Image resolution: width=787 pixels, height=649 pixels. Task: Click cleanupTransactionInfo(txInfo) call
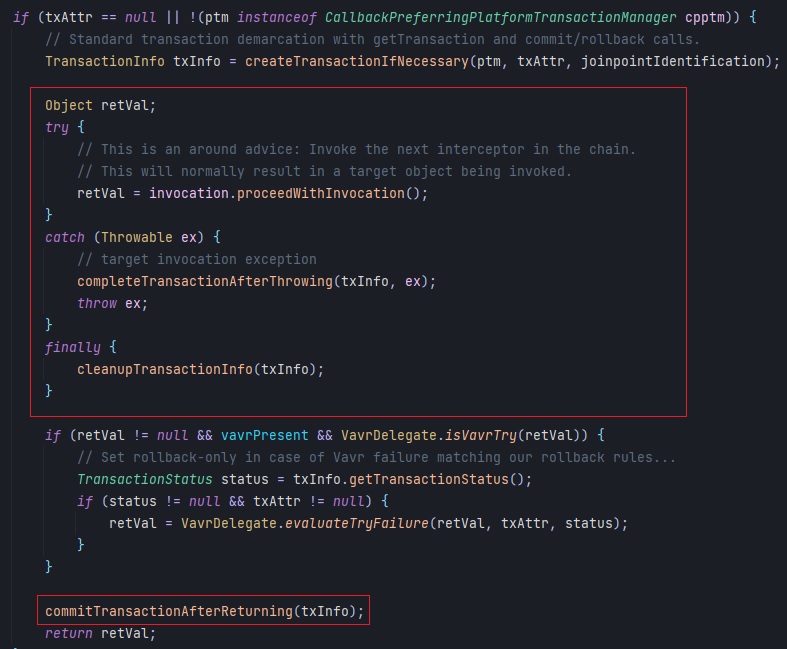200,369
